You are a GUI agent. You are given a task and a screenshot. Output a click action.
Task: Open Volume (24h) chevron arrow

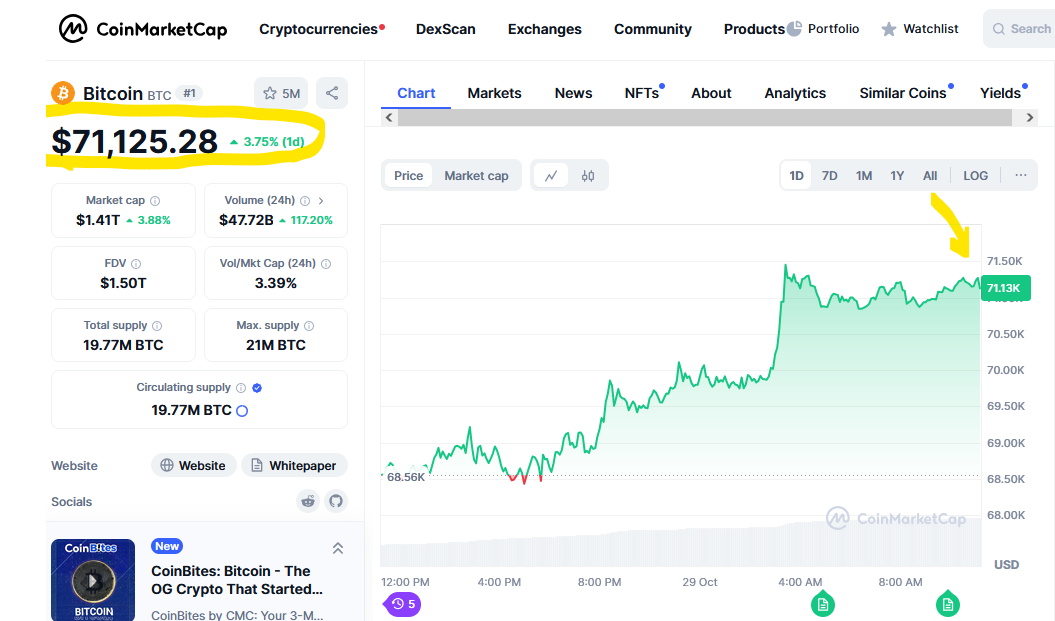(x=322, y=200)
